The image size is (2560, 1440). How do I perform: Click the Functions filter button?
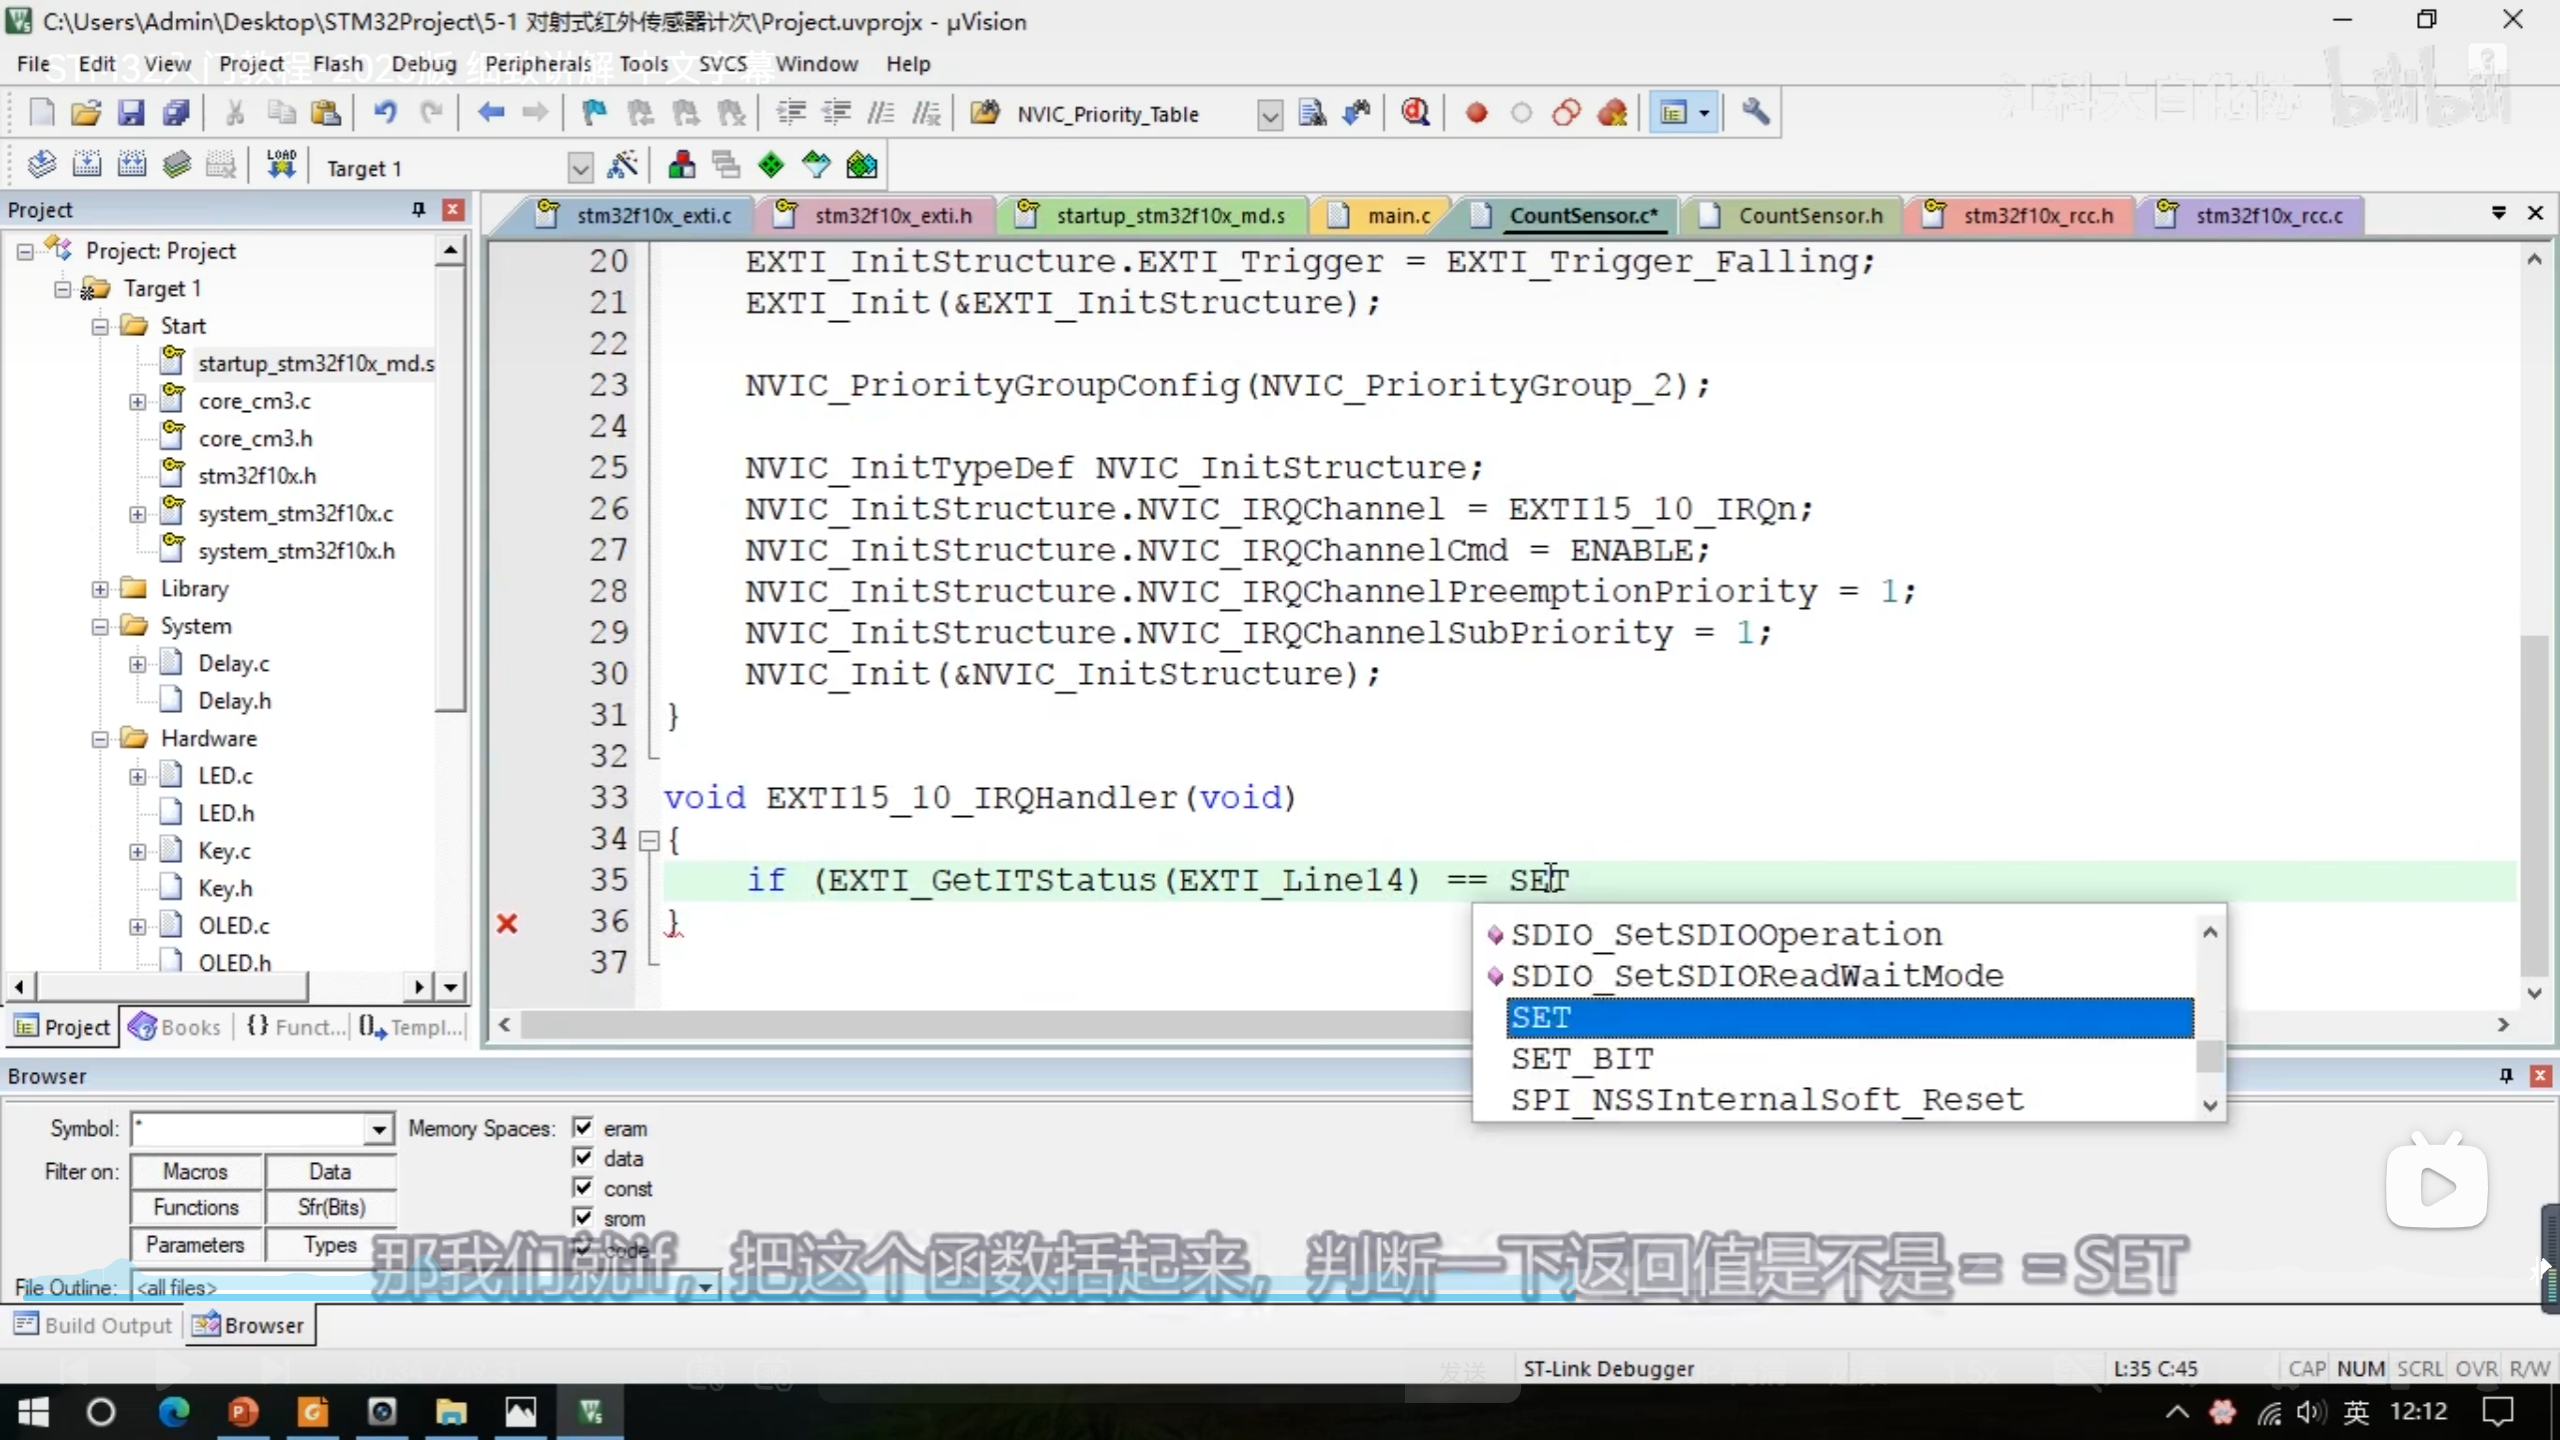(x=196, y=1207)
